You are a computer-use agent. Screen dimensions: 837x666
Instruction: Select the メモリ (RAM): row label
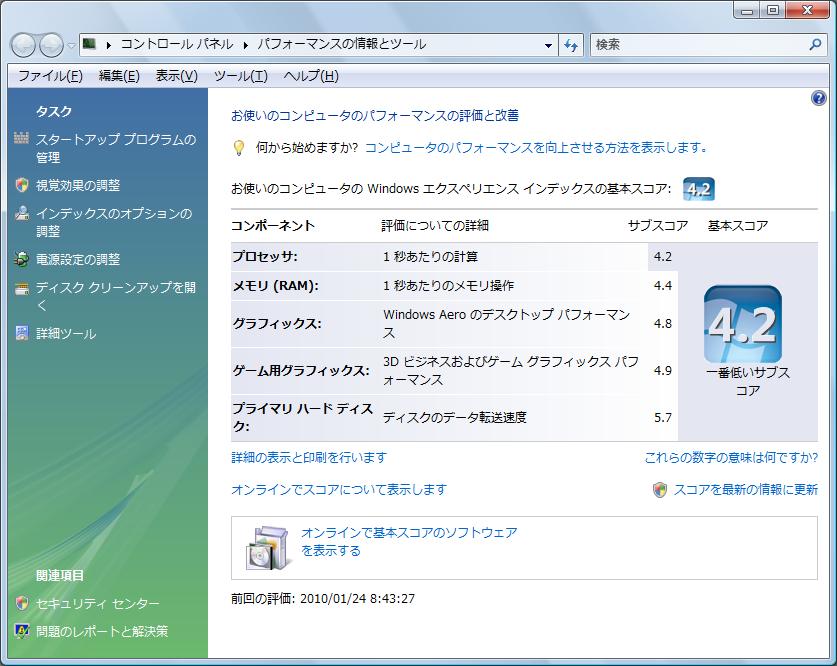275,286
